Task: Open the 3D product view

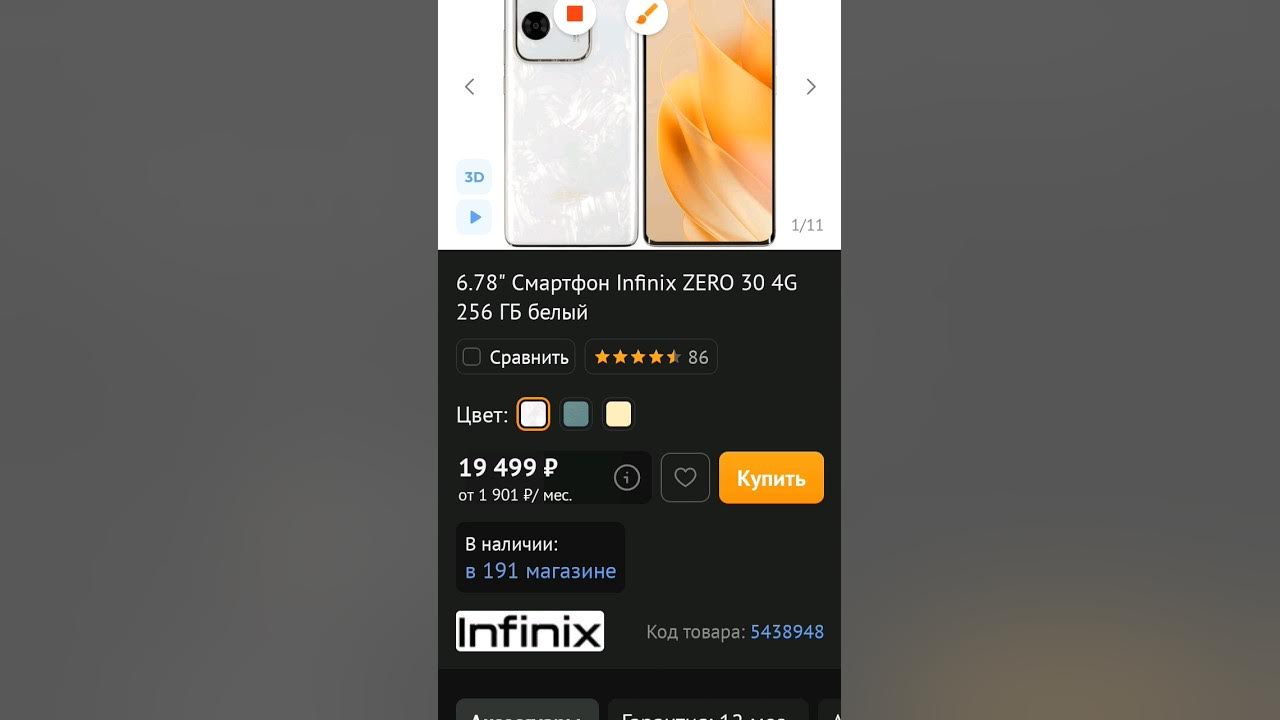Action: (474, 177)
